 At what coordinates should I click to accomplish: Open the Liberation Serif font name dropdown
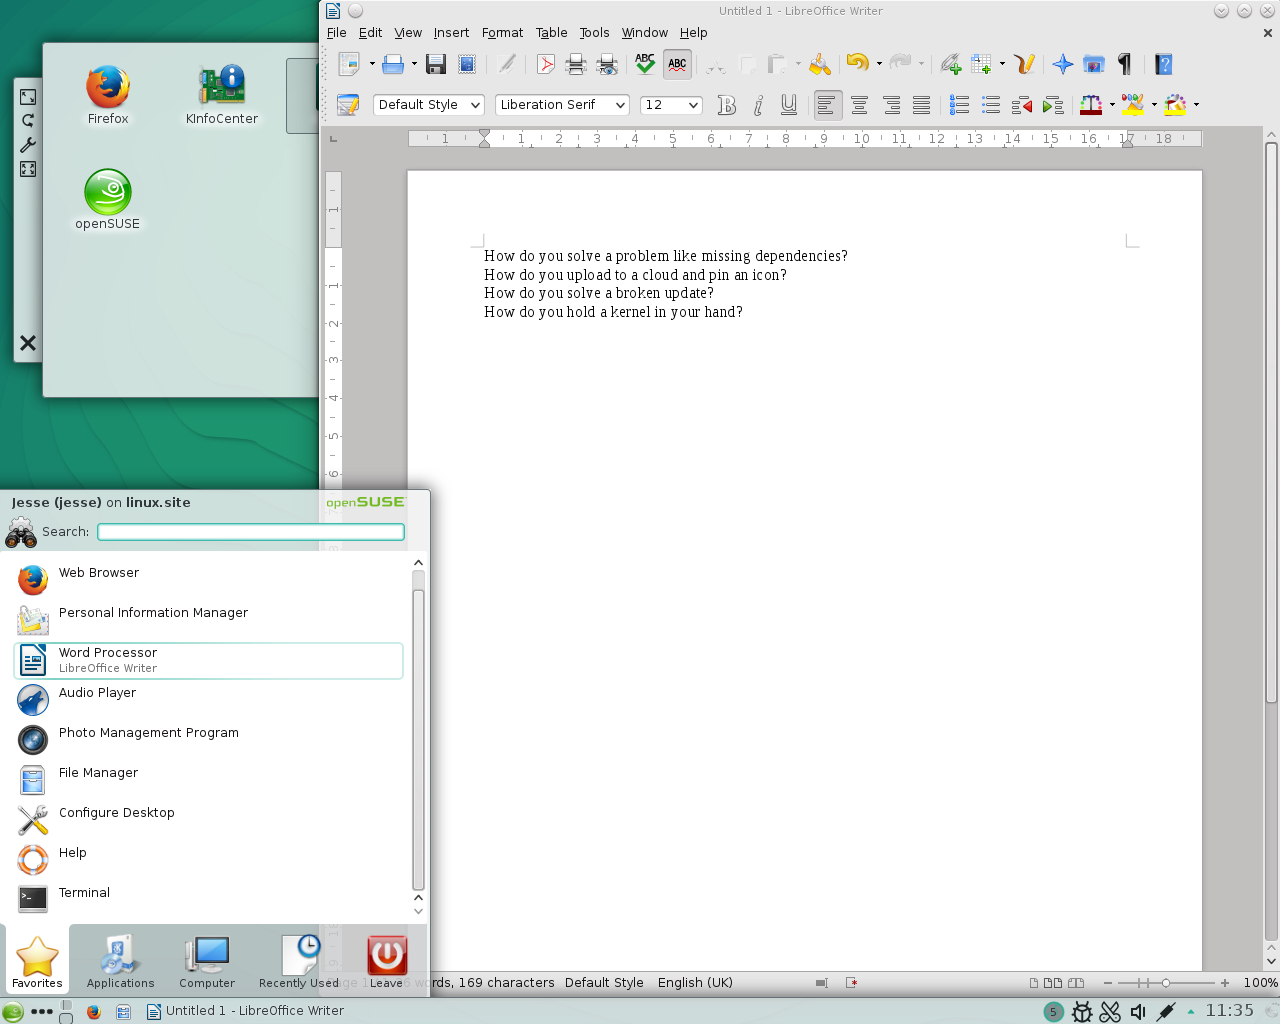[620, 105]
